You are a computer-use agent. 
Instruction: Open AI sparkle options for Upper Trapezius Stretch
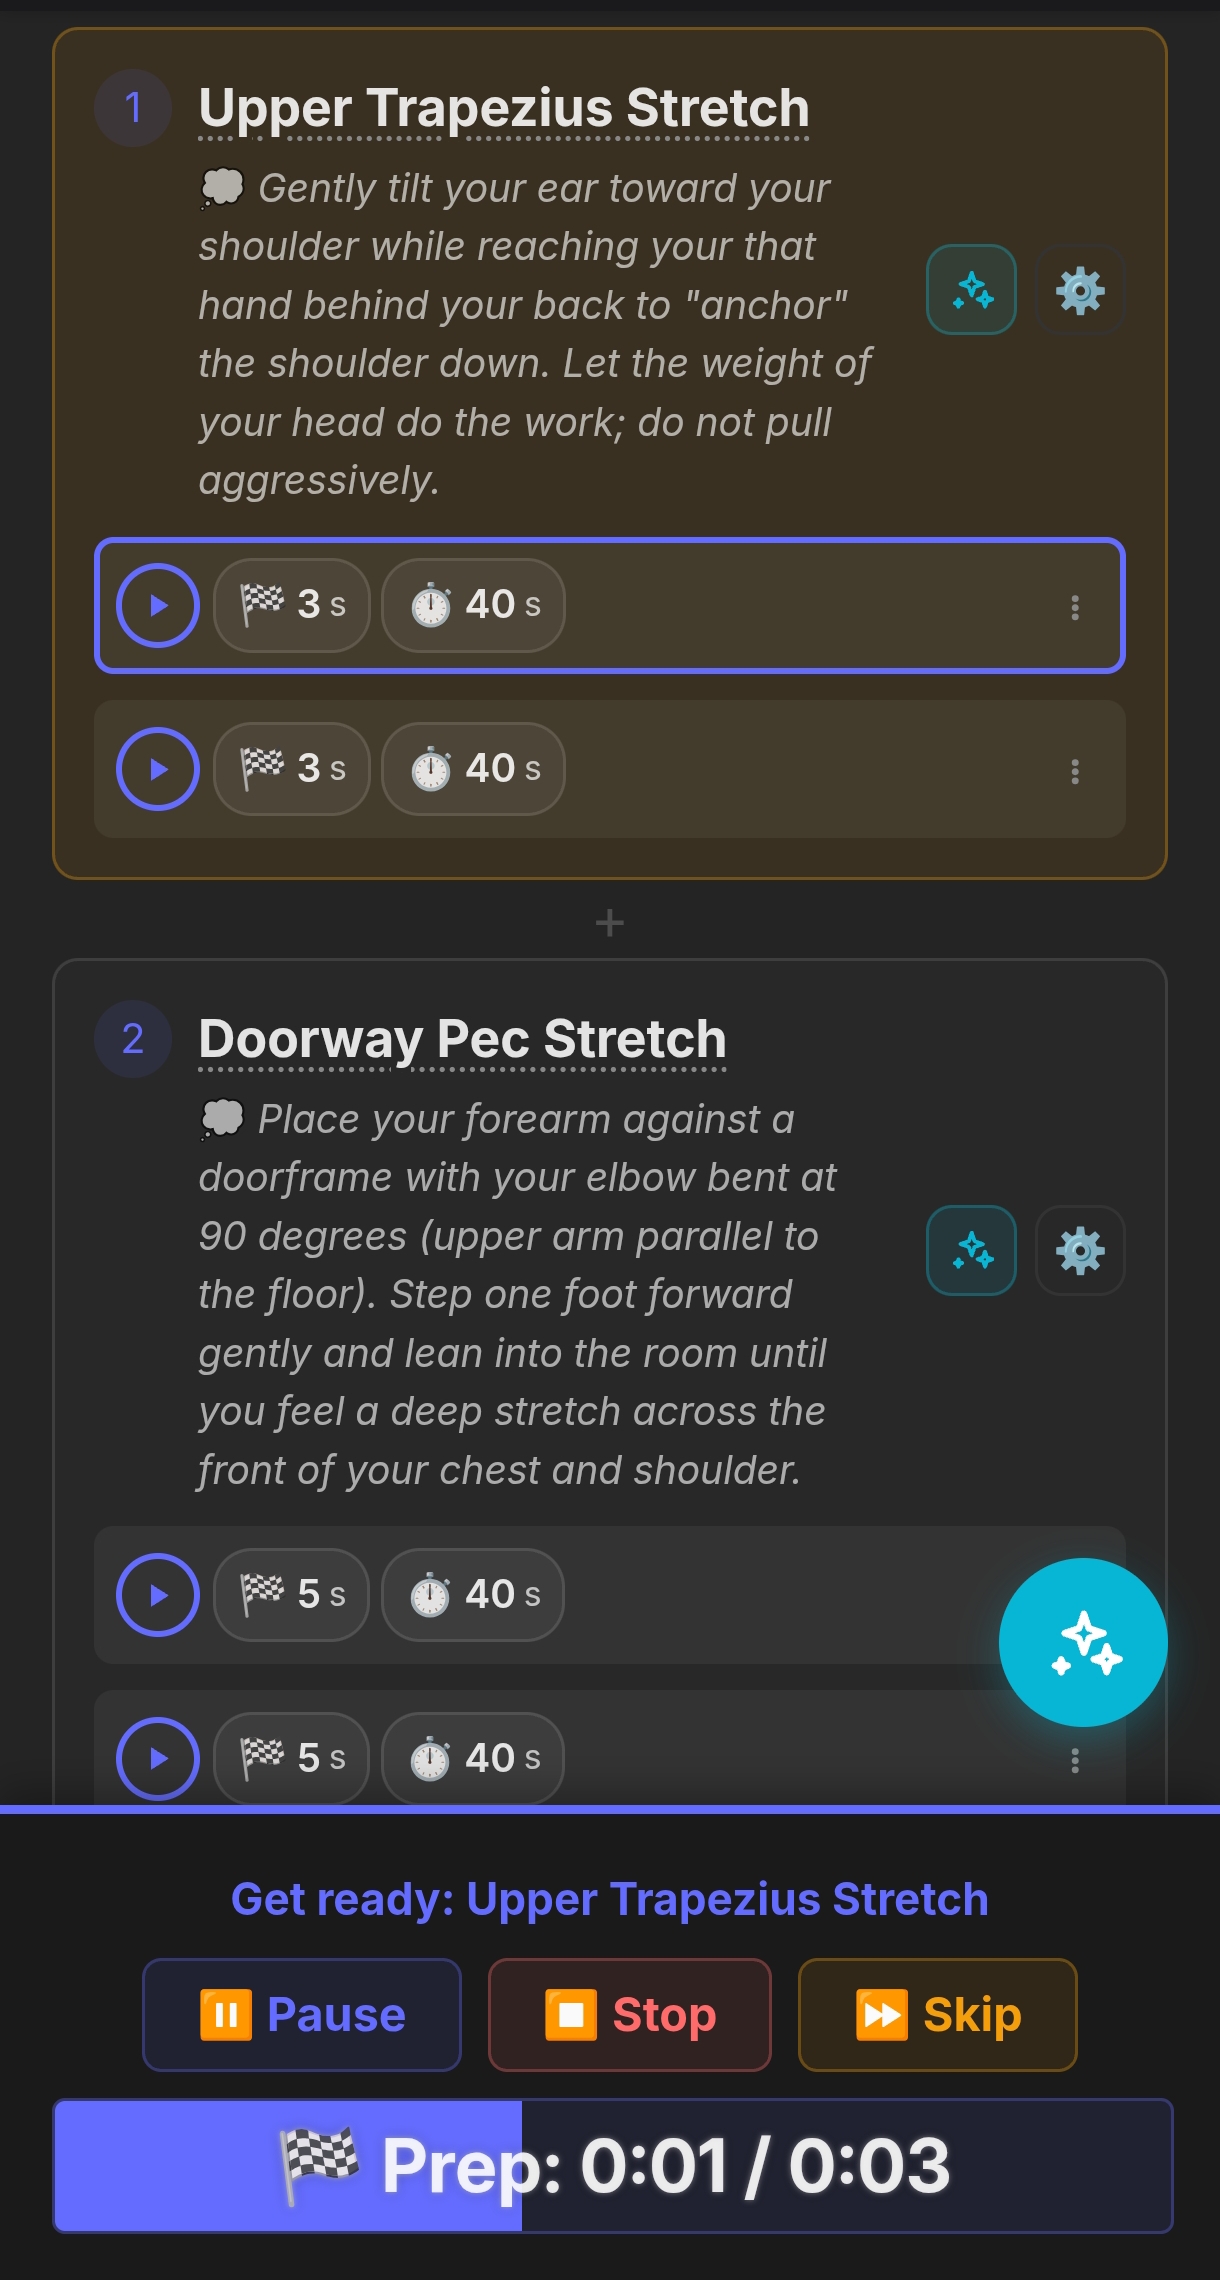[969, 290]
